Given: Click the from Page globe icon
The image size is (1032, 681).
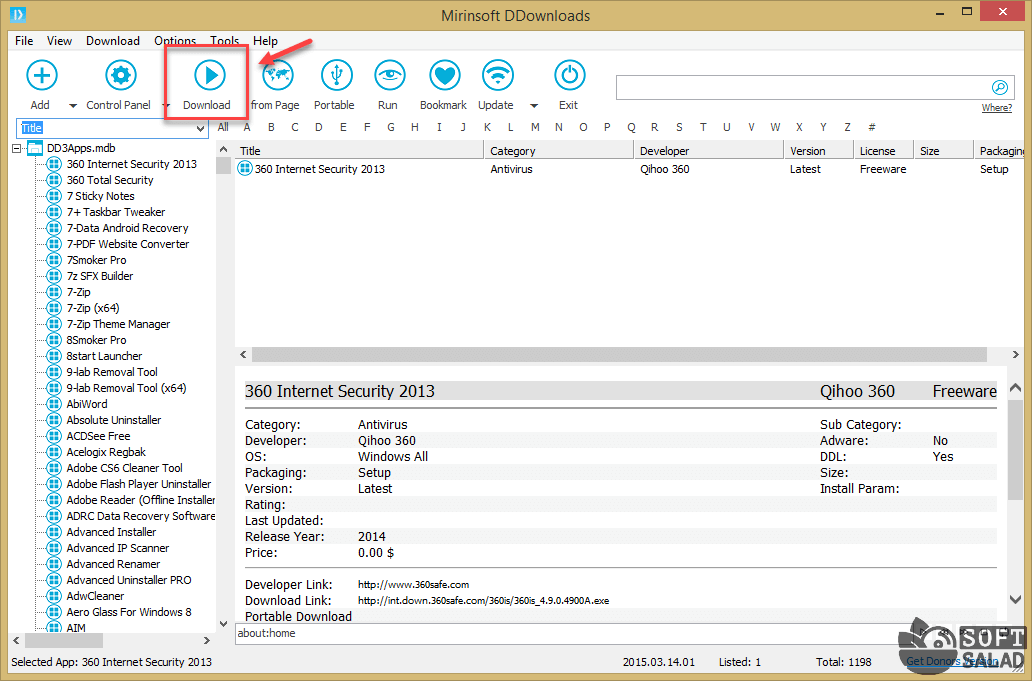Looking at the screenshot, I should [x=277, y=75].
